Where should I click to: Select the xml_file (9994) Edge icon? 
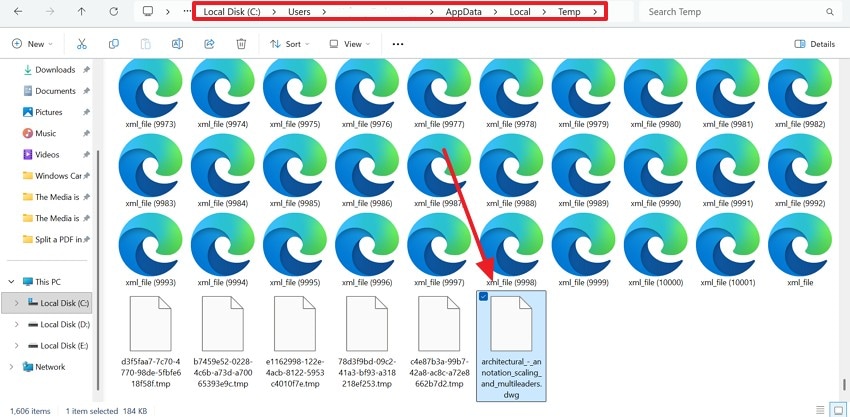click(x=222, y=245)
